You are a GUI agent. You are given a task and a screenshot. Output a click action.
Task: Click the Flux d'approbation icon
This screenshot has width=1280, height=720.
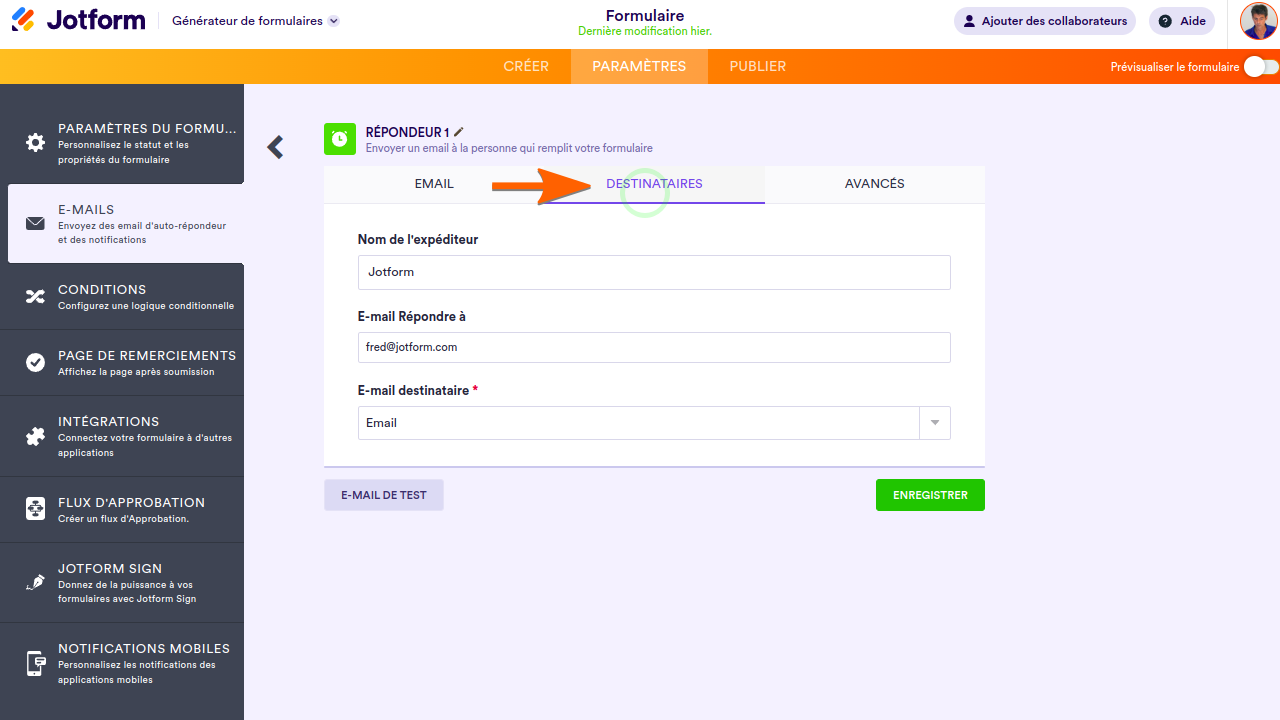click(35, 509)
